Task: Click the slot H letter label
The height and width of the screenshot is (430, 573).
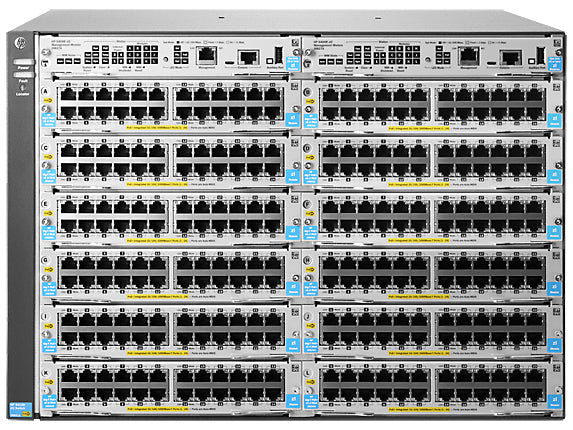Action: tap(308, 260)
